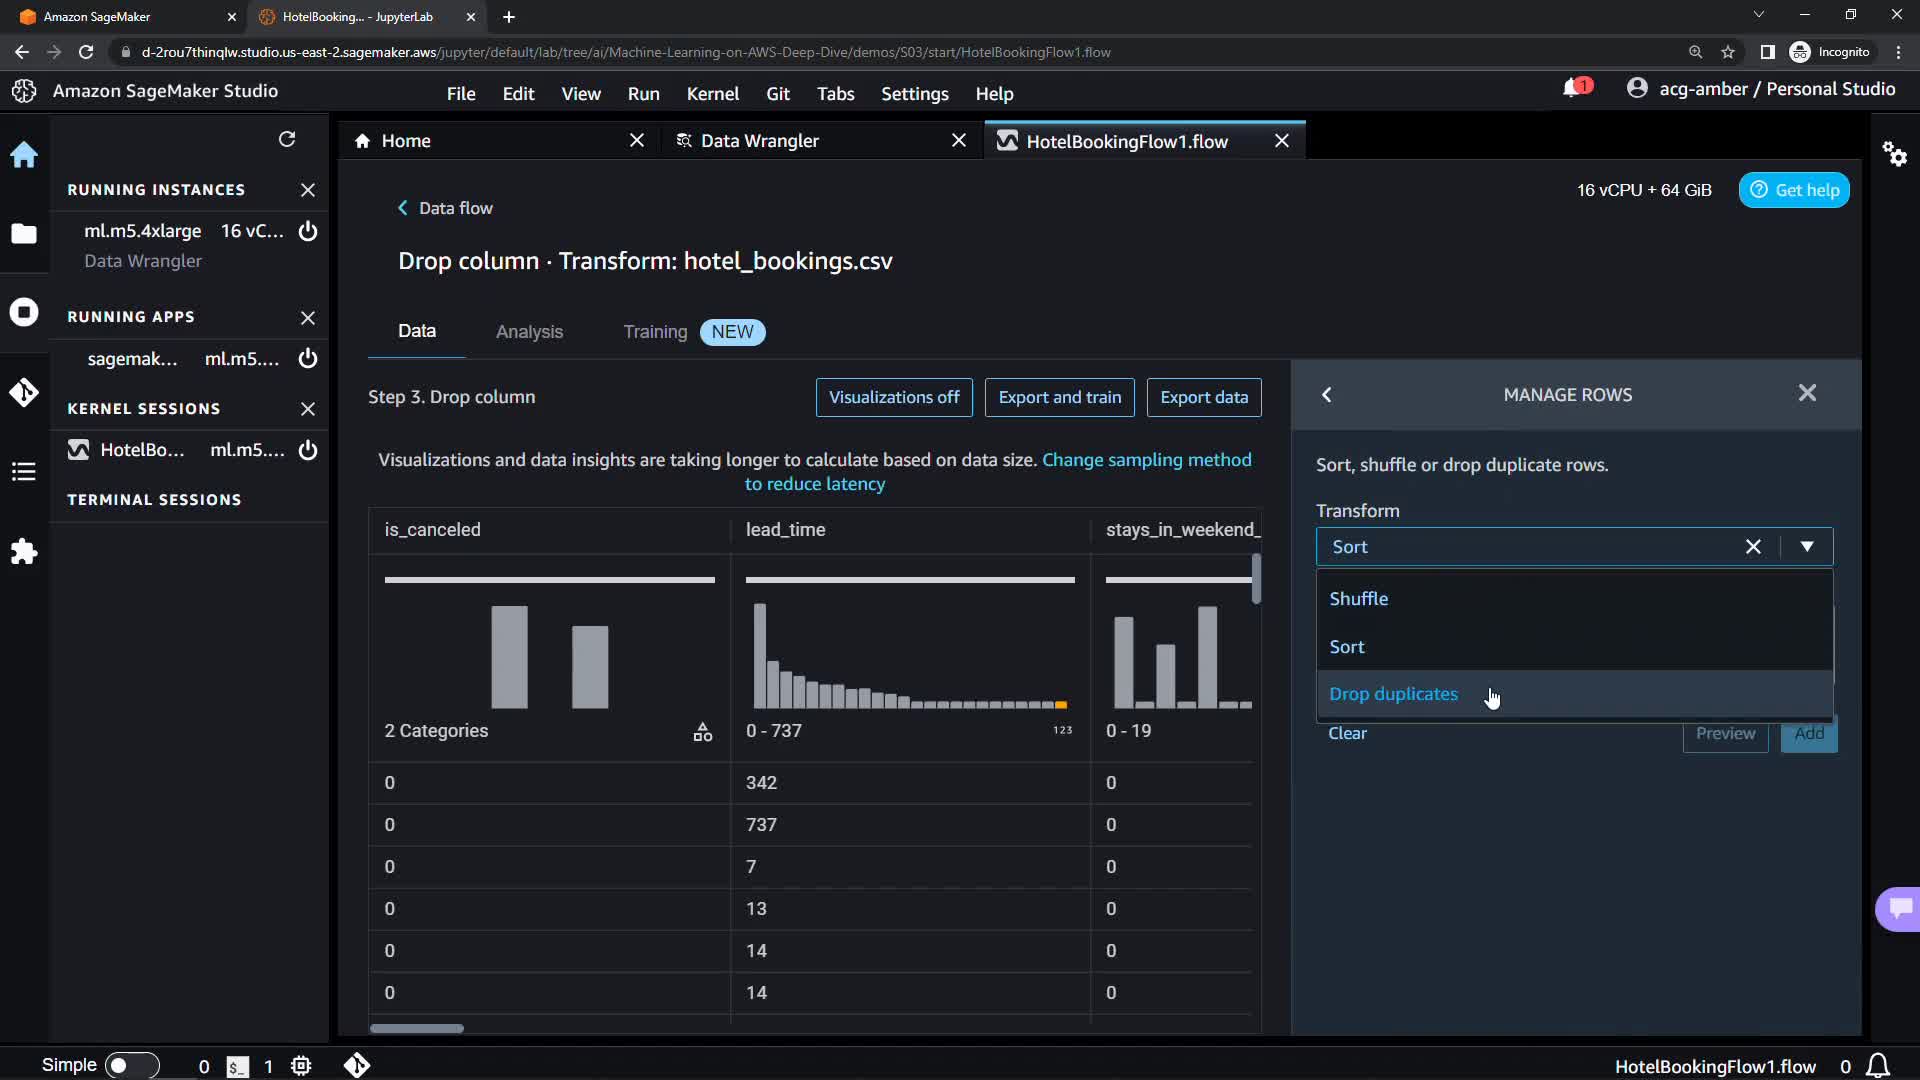Clear the selected Sort transform value
1920x1080 pixels.
1752,547
